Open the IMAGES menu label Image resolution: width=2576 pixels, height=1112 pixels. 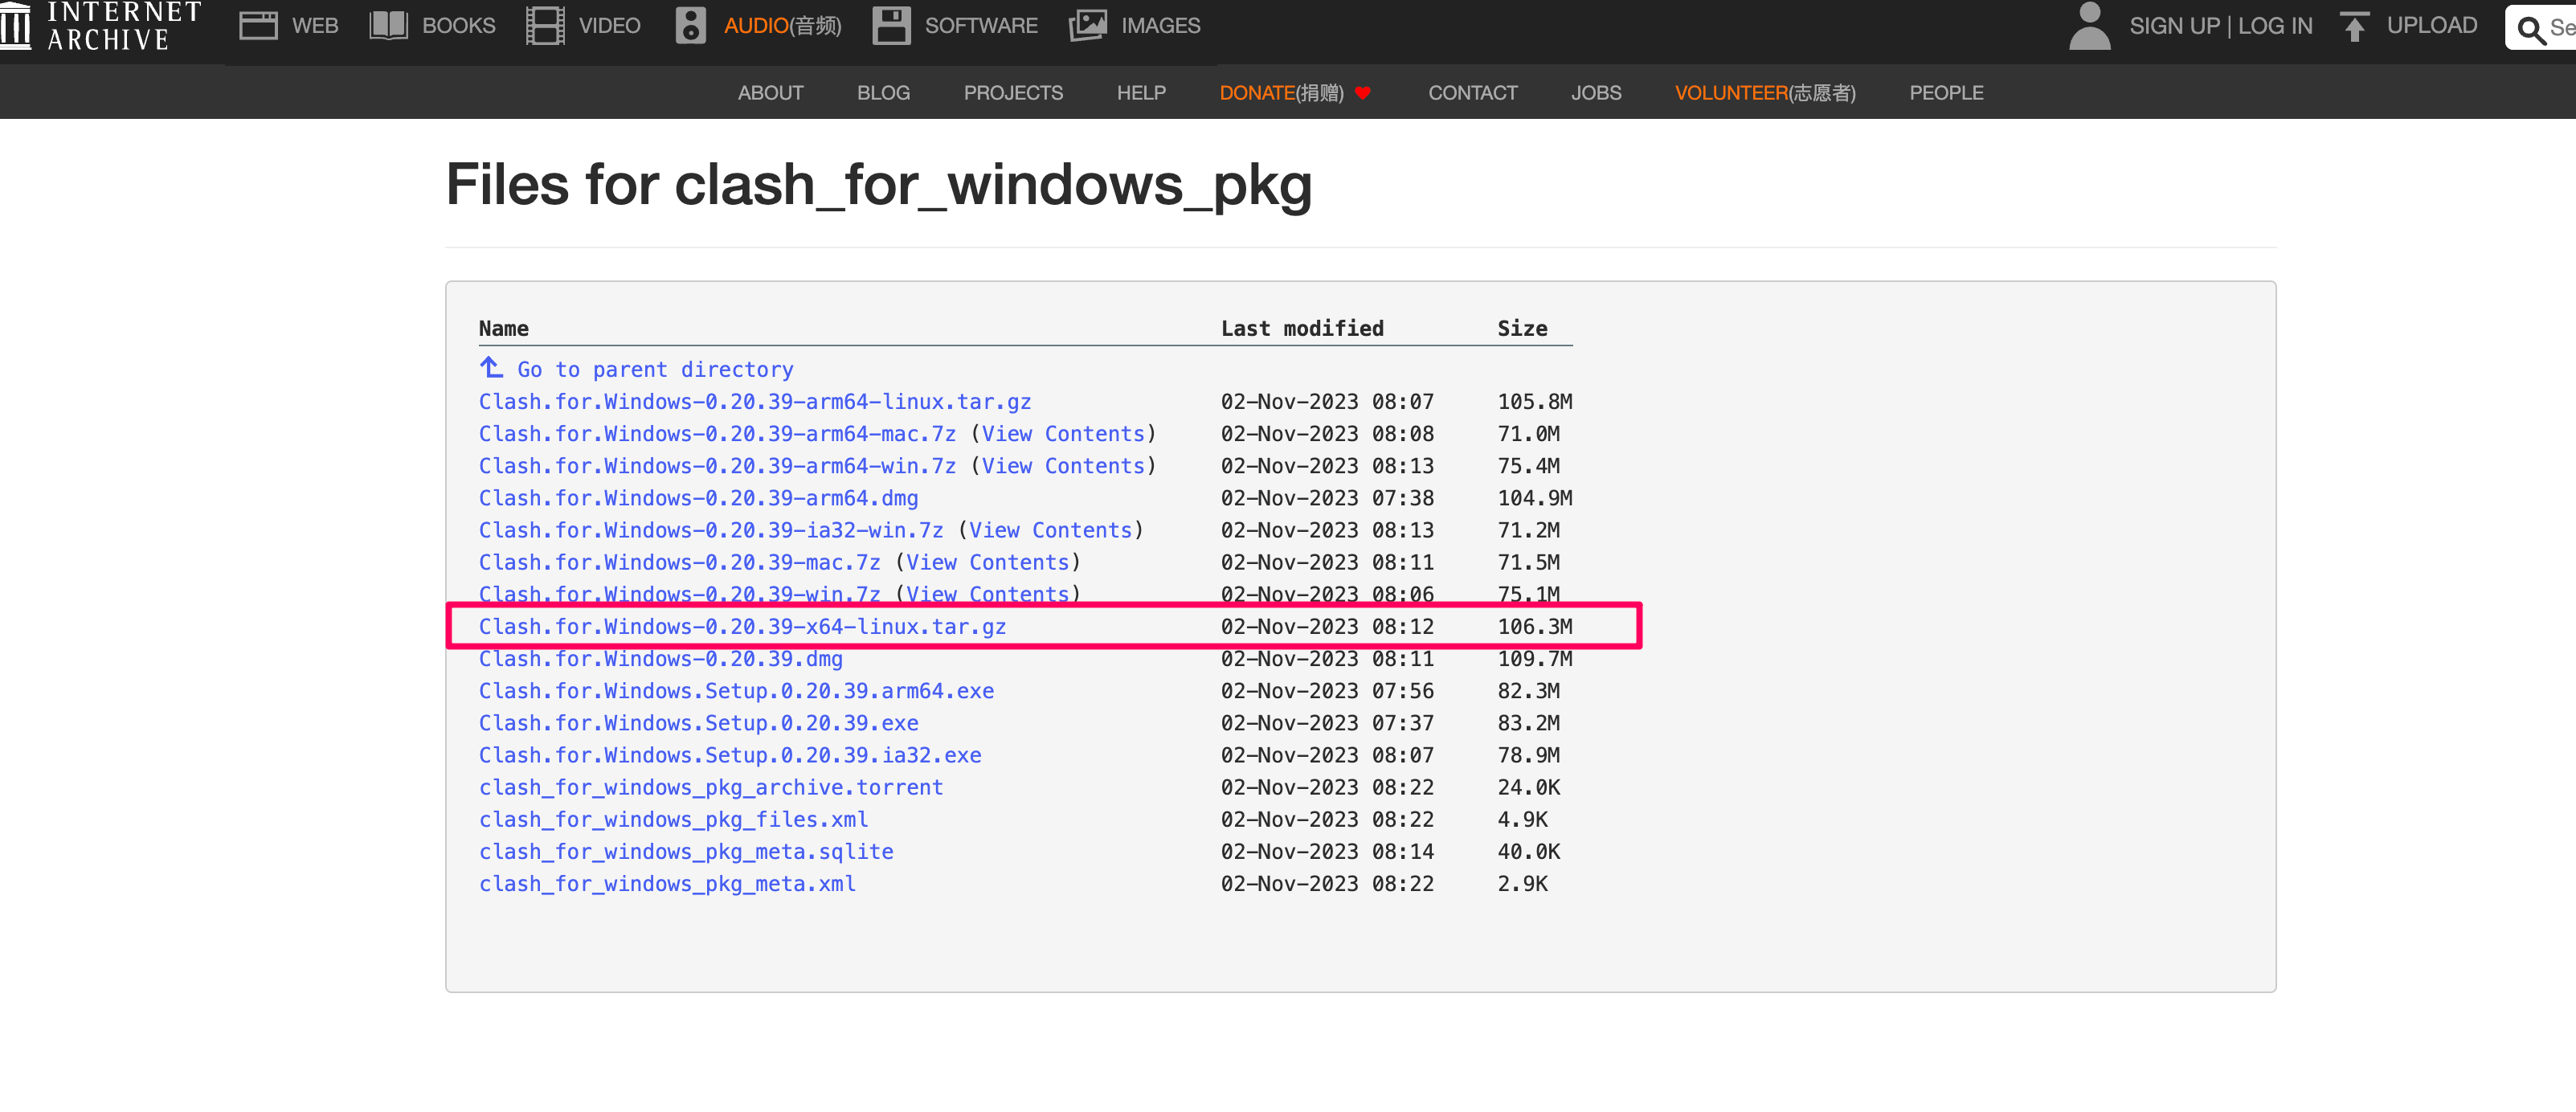click(x=1160, y=25)
